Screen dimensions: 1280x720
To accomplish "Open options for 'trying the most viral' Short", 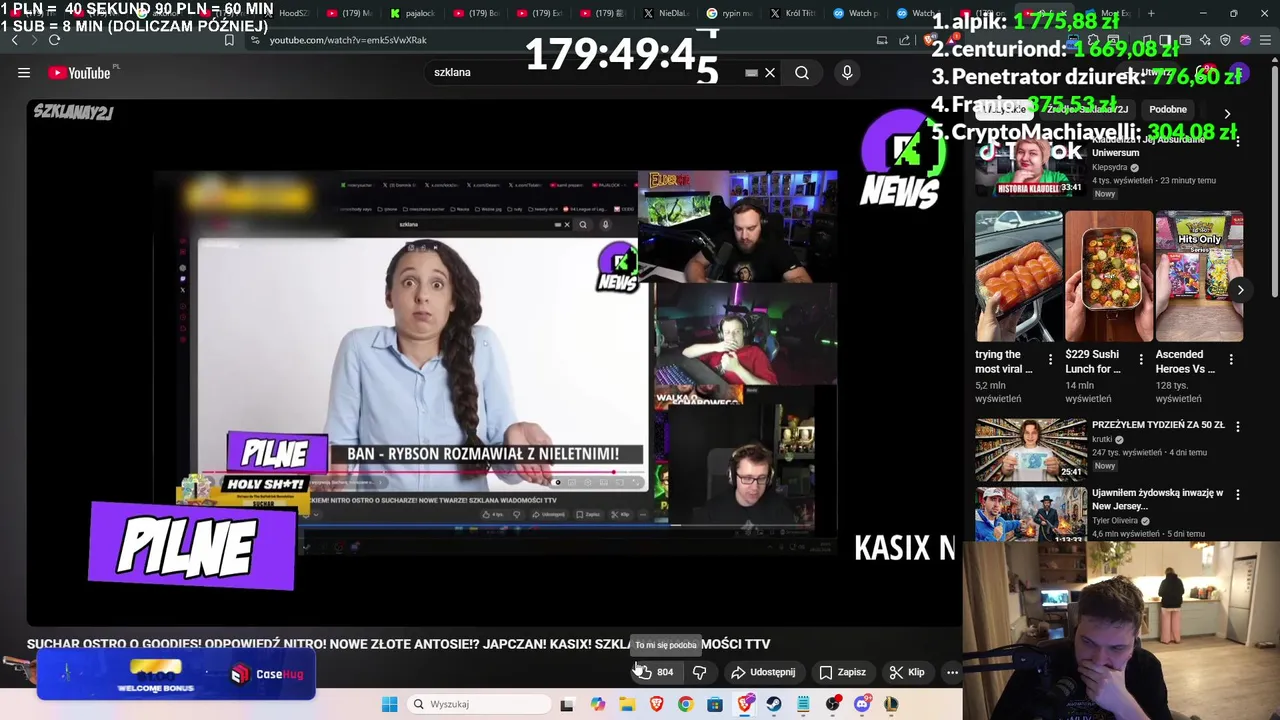I will [1050, 360].
